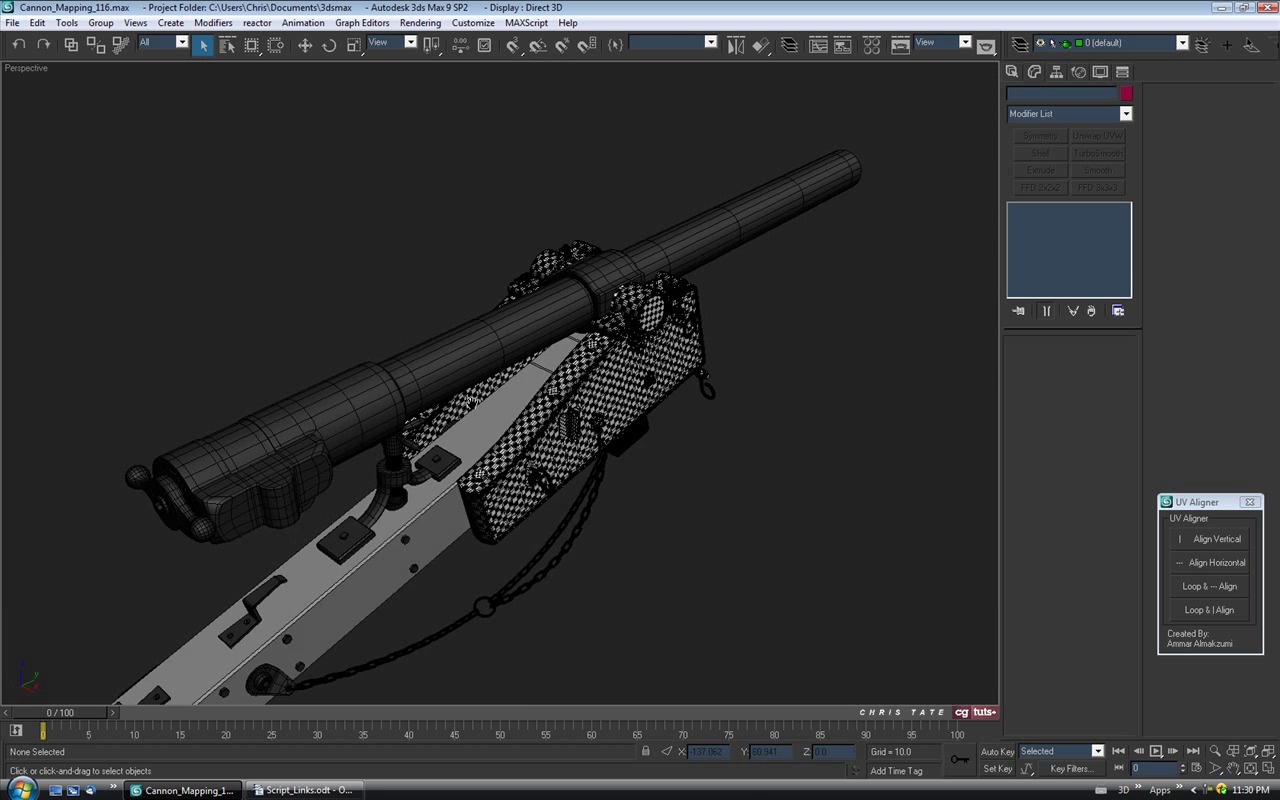Click the Redo arrow icon
The image size is (1280, 800).
(43, 44)
